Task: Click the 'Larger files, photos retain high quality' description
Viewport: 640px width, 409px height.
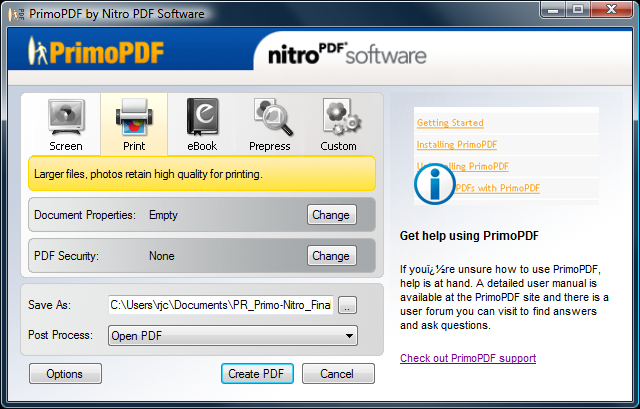Action: (148, 174)
